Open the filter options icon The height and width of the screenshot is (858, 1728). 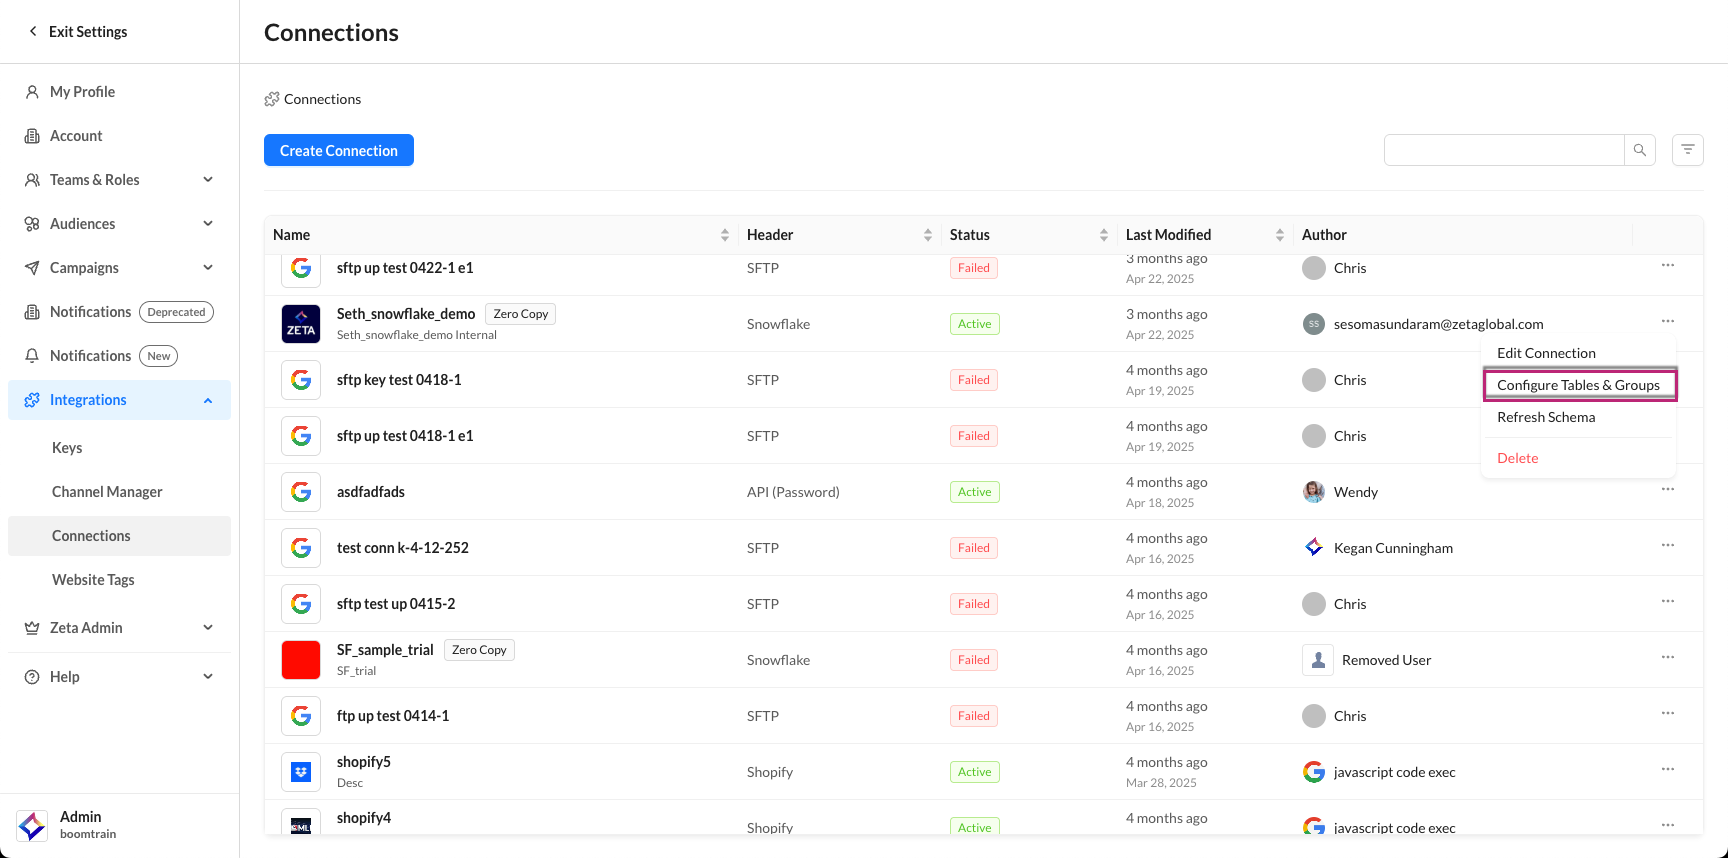[1688, 150]
